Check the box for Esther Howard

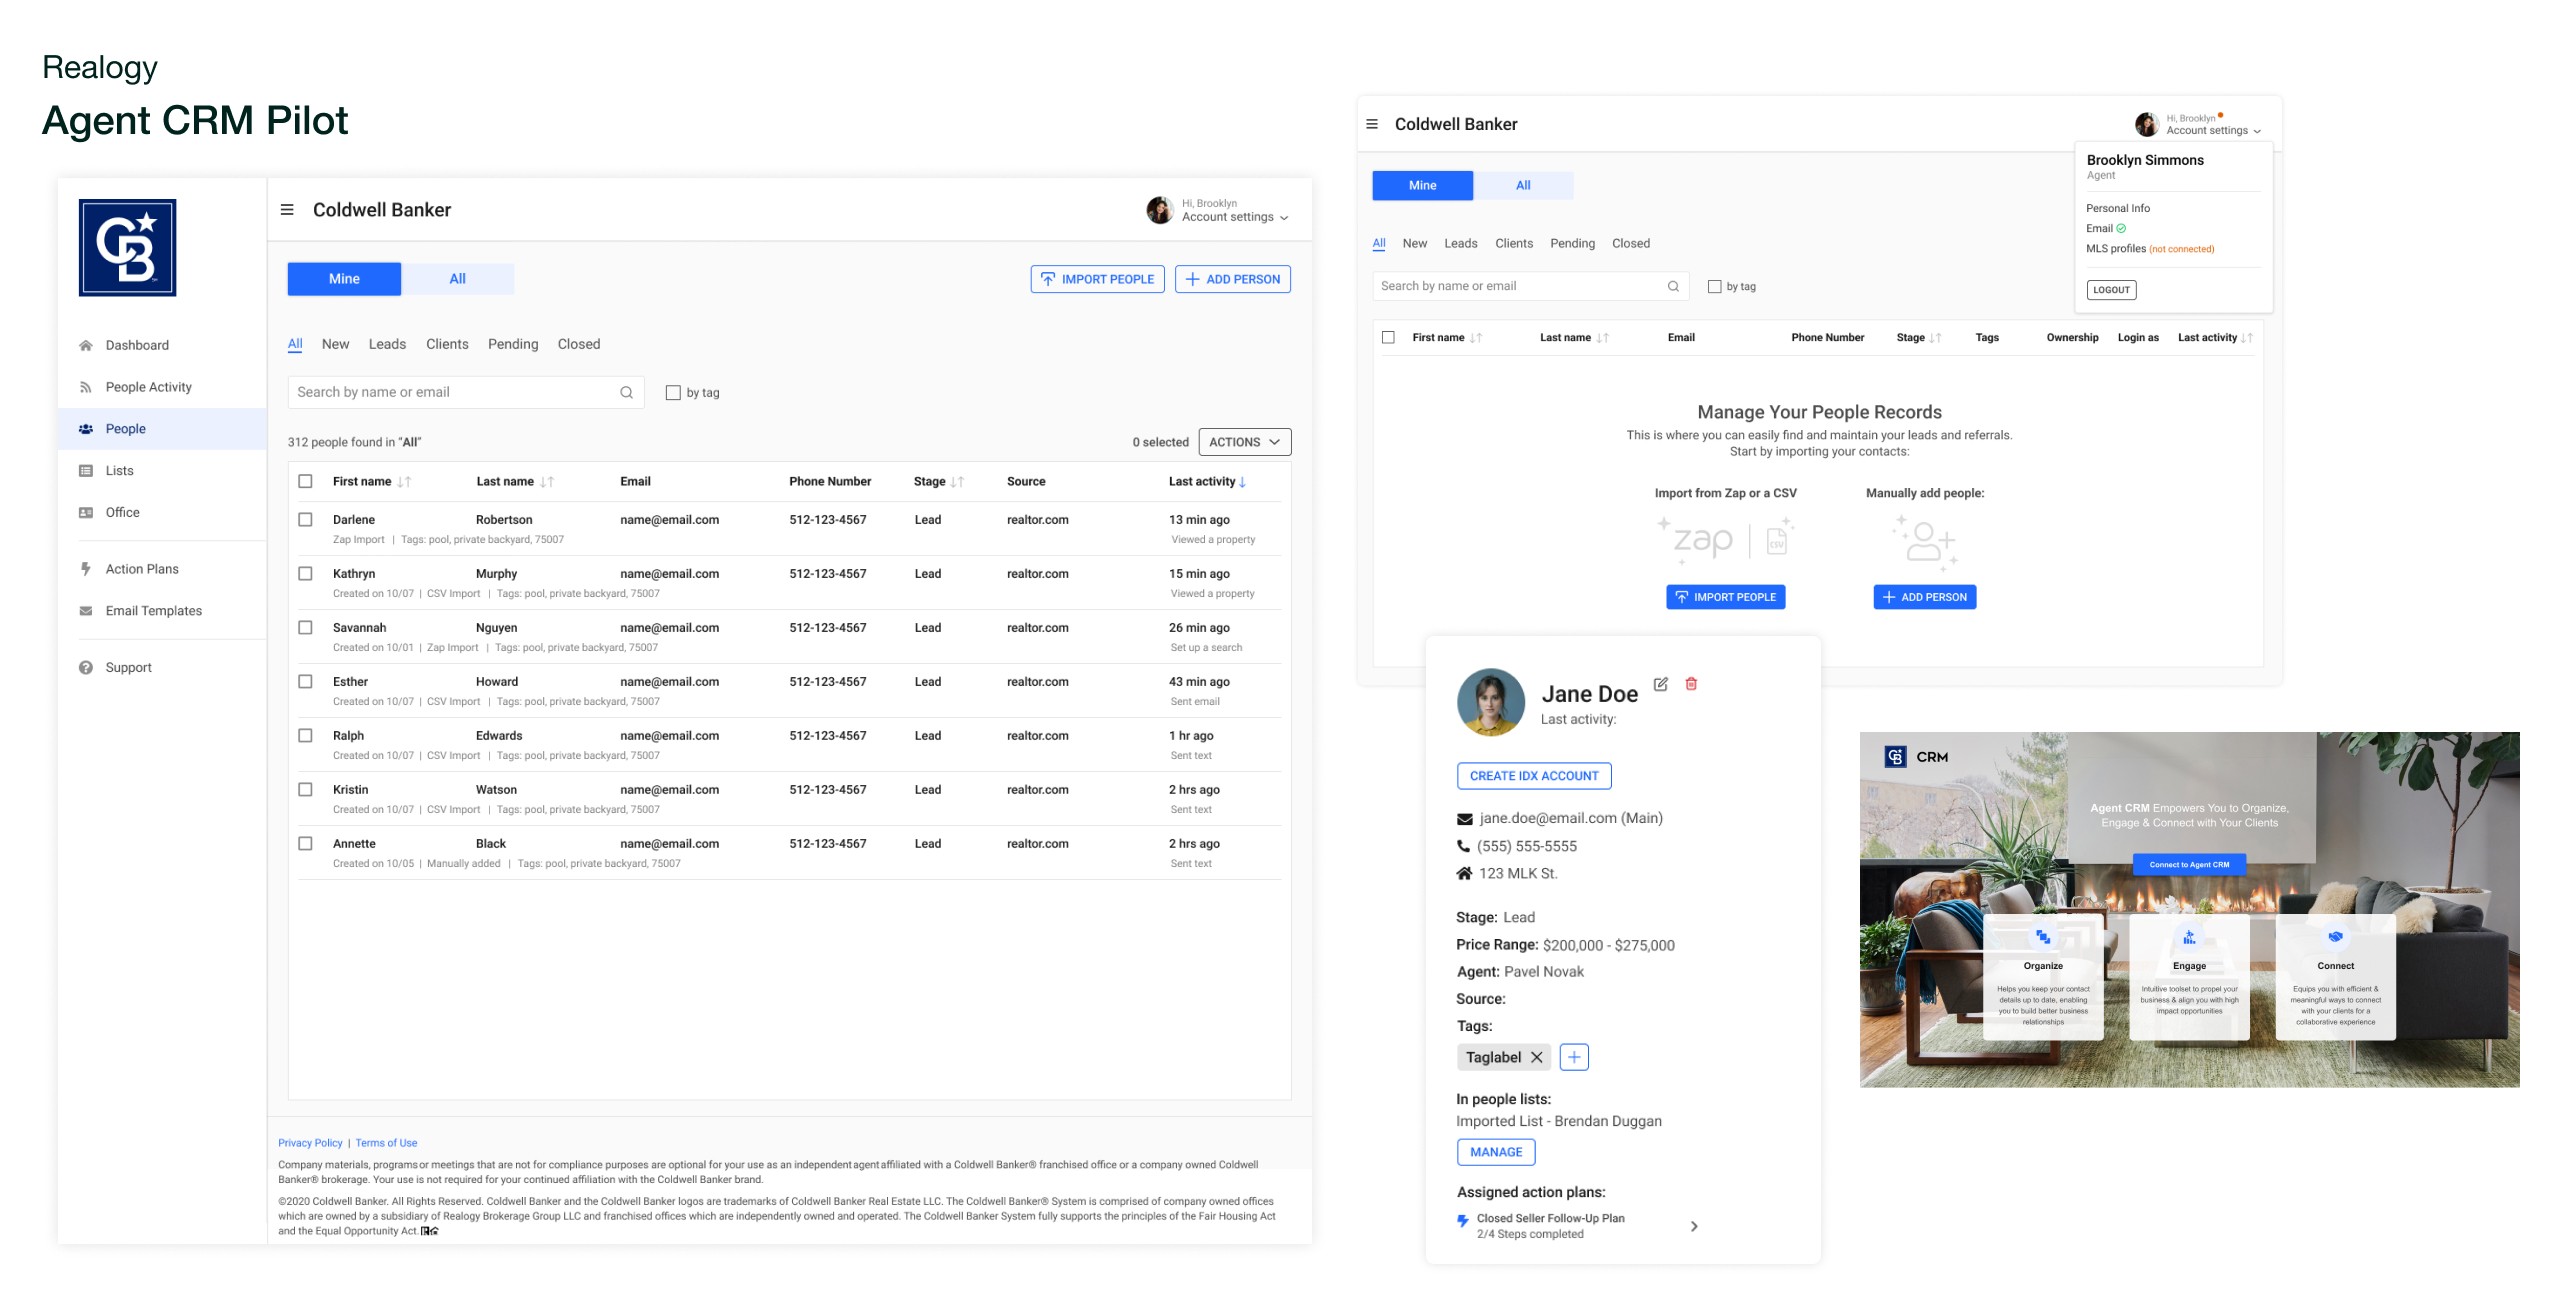pyautogui.click(x=306, y=682)
